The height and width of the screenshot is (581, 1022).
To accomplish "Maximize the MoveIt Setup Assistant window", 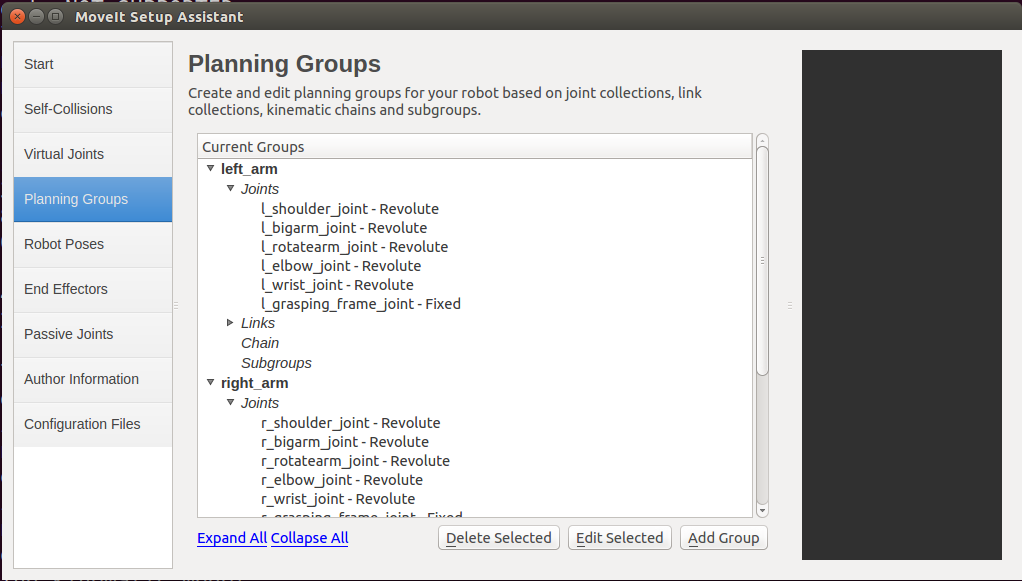I will (55, 16).
